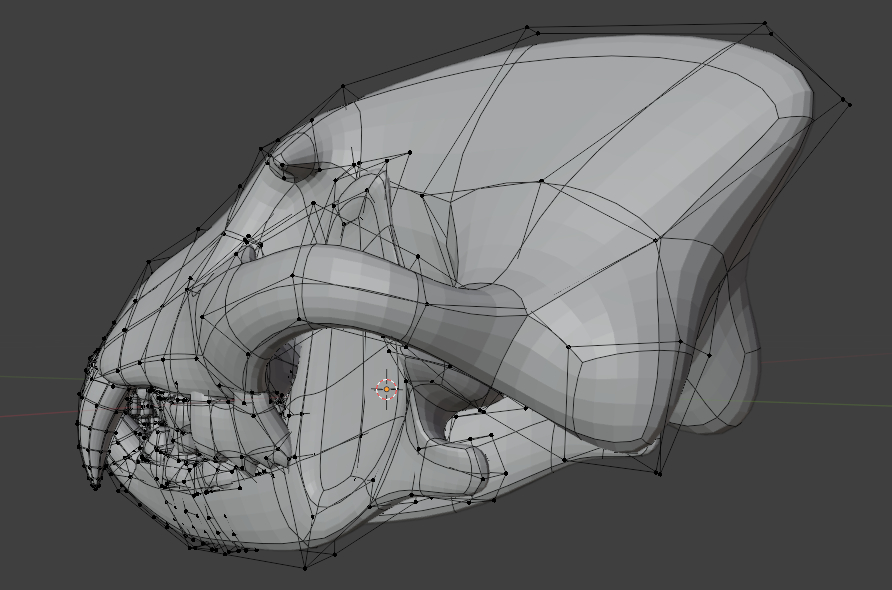Screen dimensions: 892x590
Task: Select the lowest cage vertex under the jaw
Action: coord(305,567)
